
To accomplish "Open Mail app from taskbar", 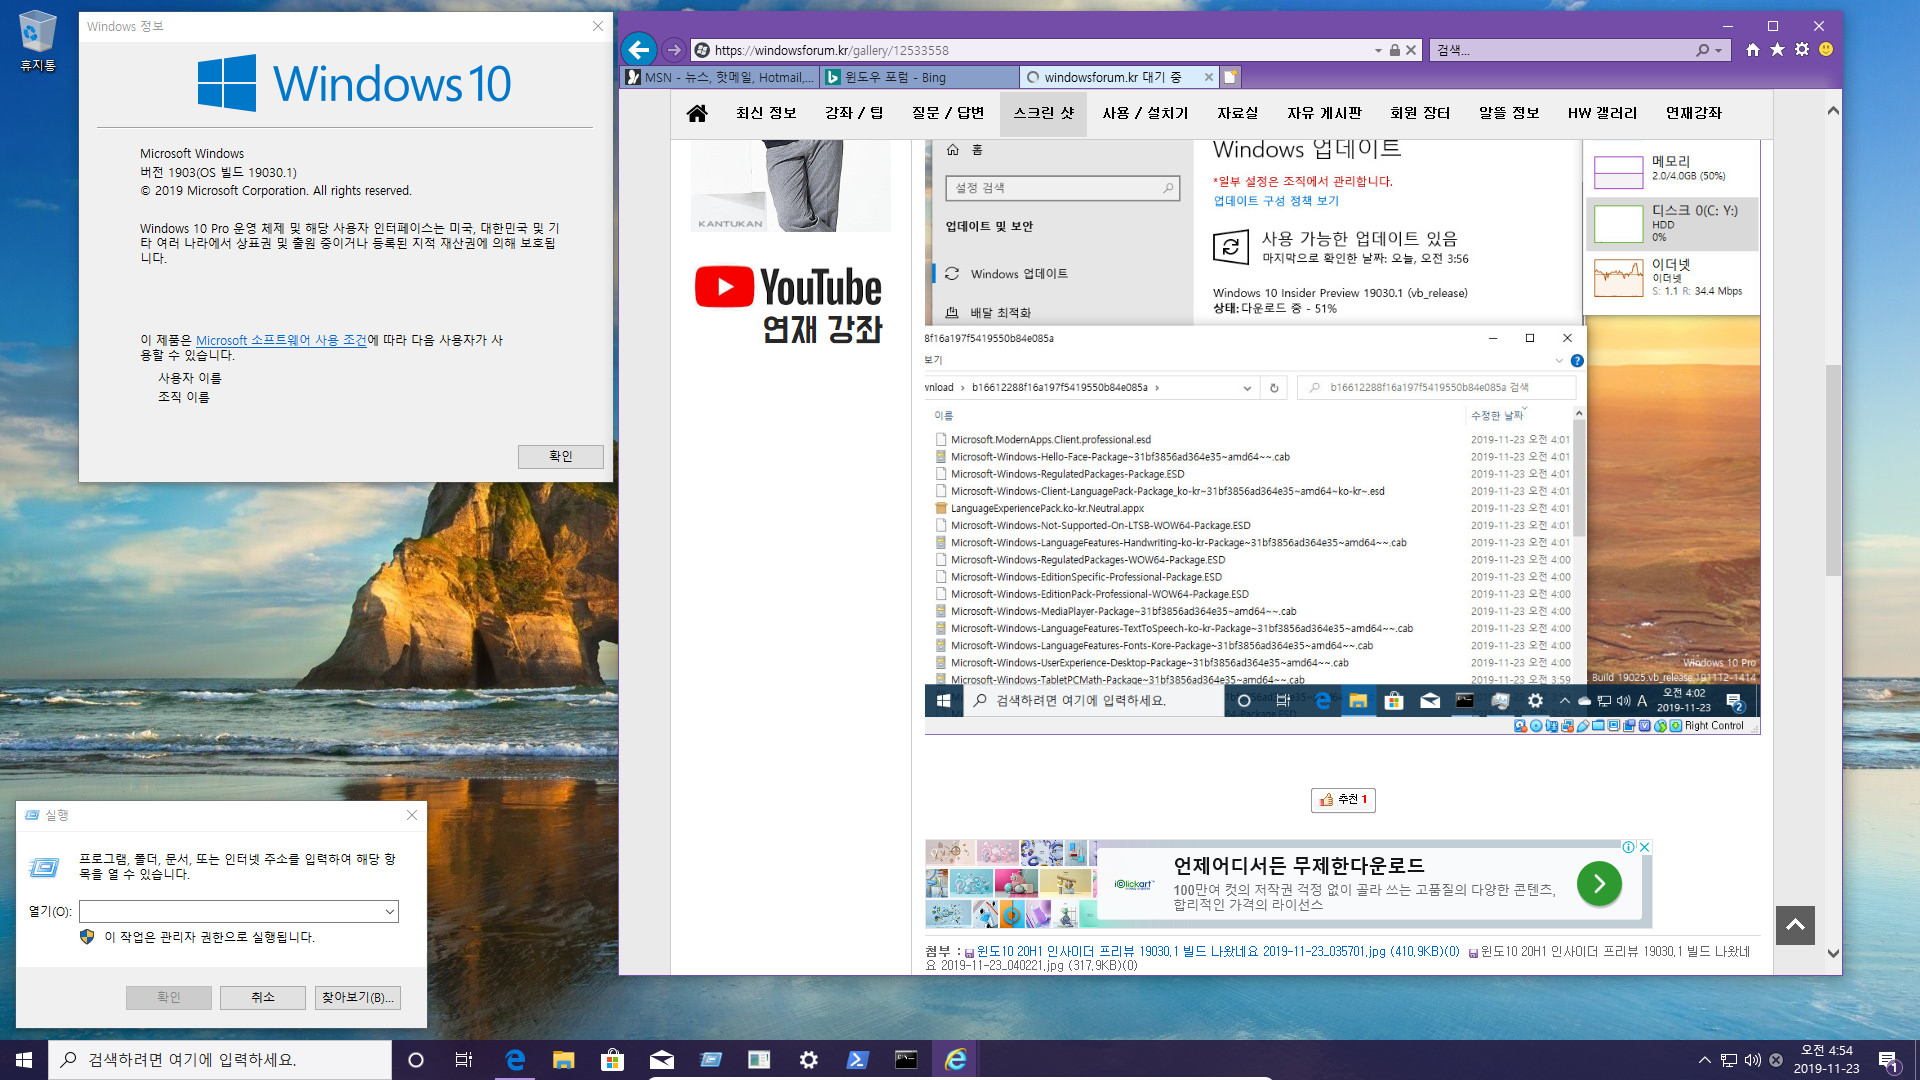I will [661, 1060].
